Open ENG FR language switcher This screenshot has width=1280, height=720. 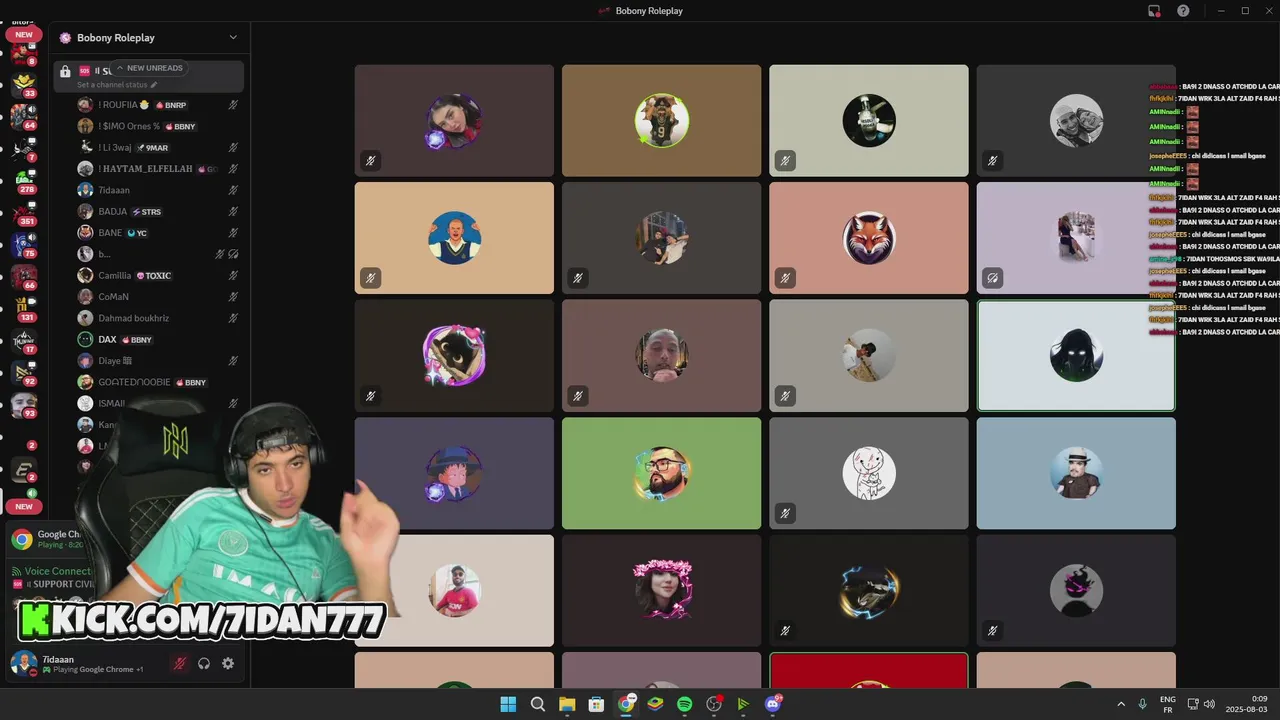pos(1167,704)
